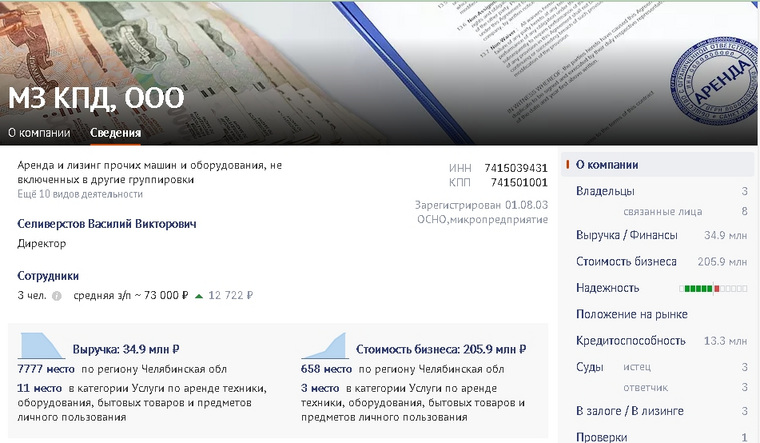Click the '205.9 млн' sidebar business value
The height and width of the screenshot is (443, 760).
tap(722, 262)
